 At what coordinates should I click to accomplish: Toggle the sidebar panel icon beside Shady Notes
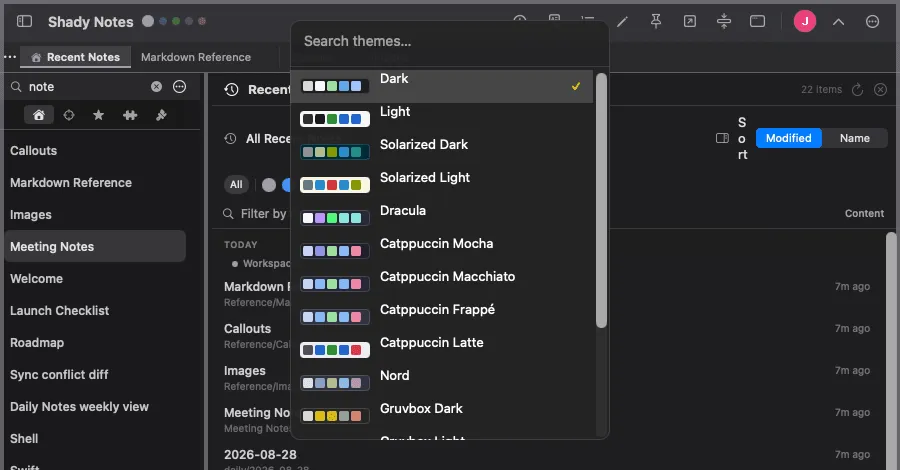click(x=24, y=22)
